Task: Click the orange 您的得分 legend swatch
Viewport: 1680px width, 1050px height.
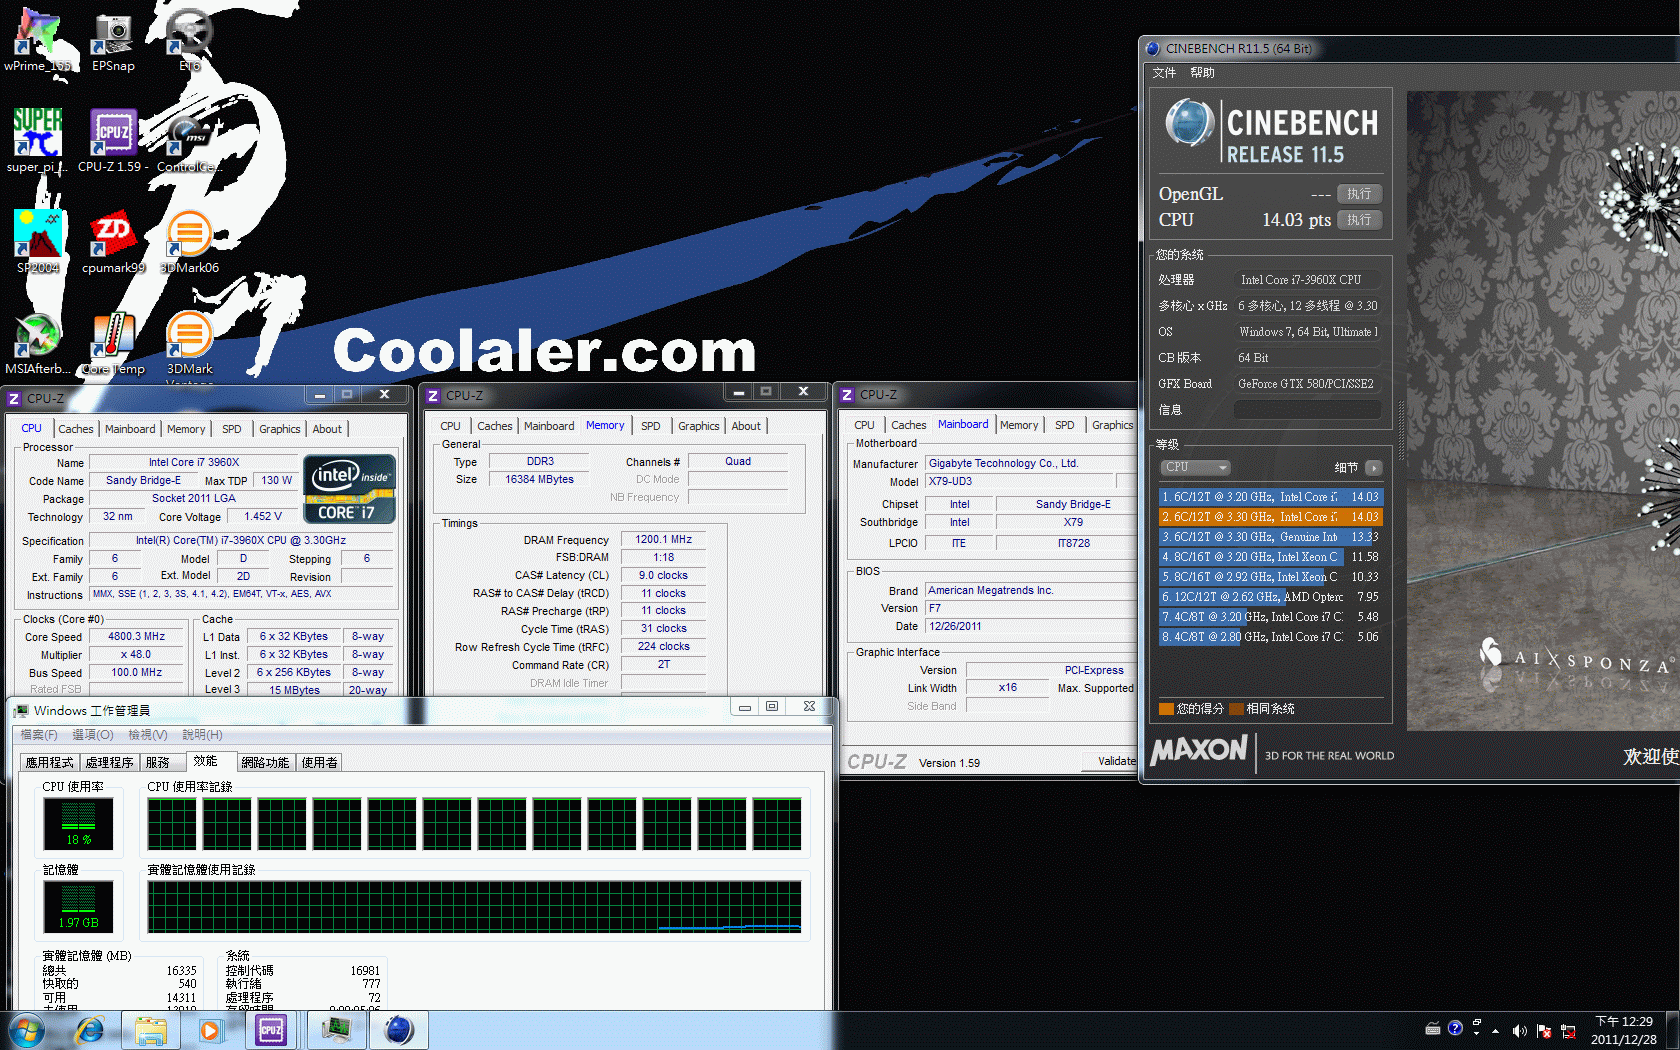Action: pyautogui.click(x=1166, y=709)
